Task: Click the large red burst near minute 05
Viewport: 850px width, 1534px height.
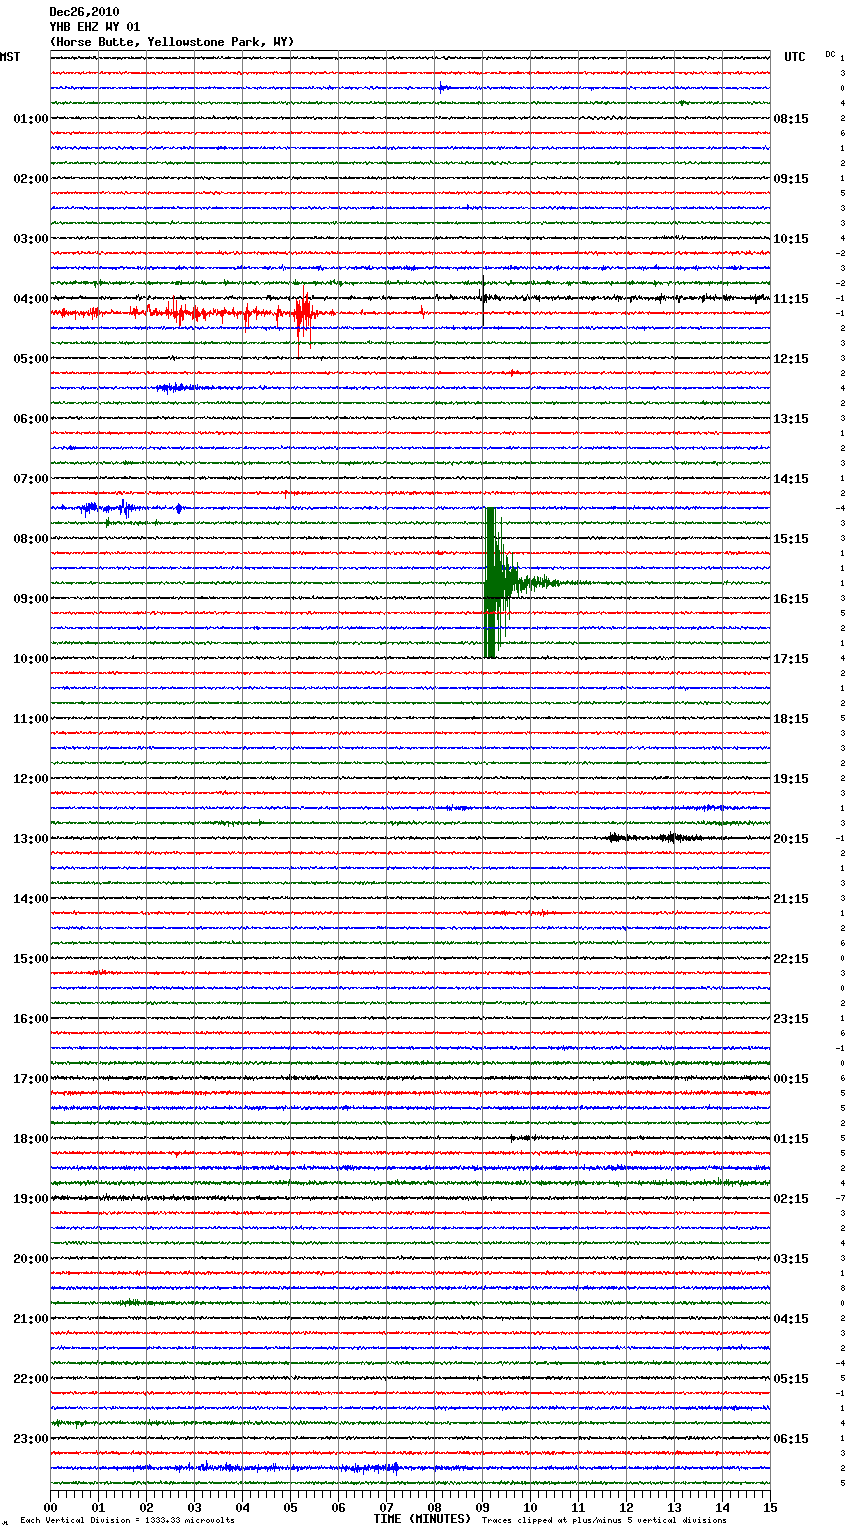Action: (303, 316)
